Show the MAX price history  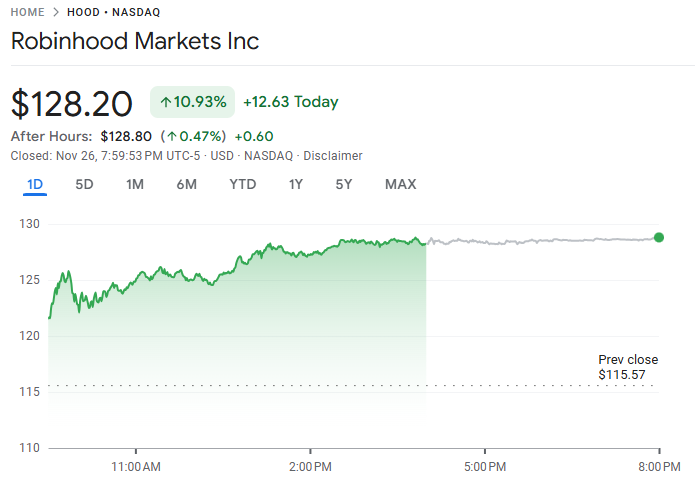tap(400, 184)
